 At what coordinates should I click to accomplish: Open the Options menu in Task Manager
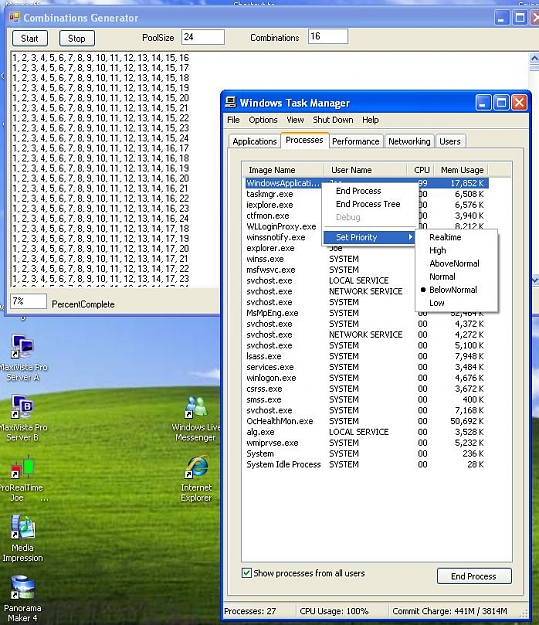tap(263, 120)
